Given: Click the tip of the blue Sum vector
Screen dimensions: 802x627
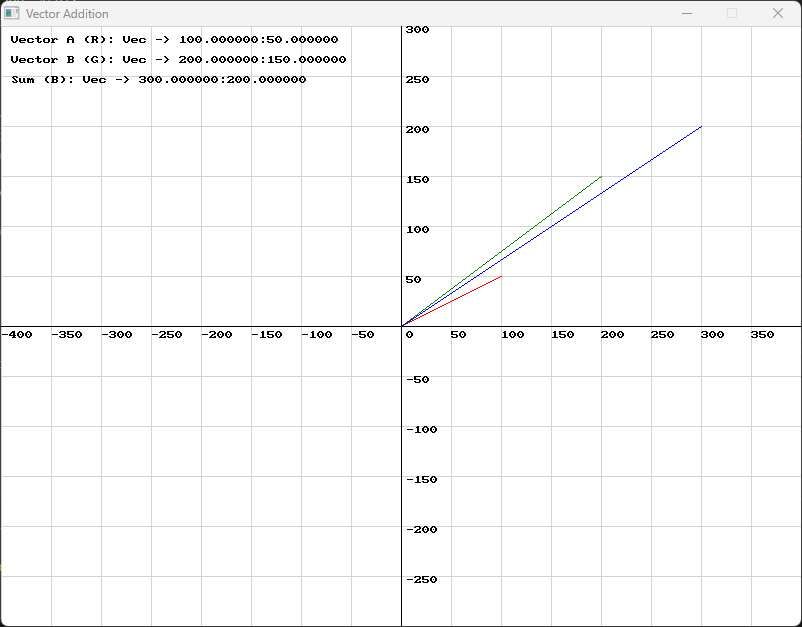Looking at the screenshot, I should (700, 127).
